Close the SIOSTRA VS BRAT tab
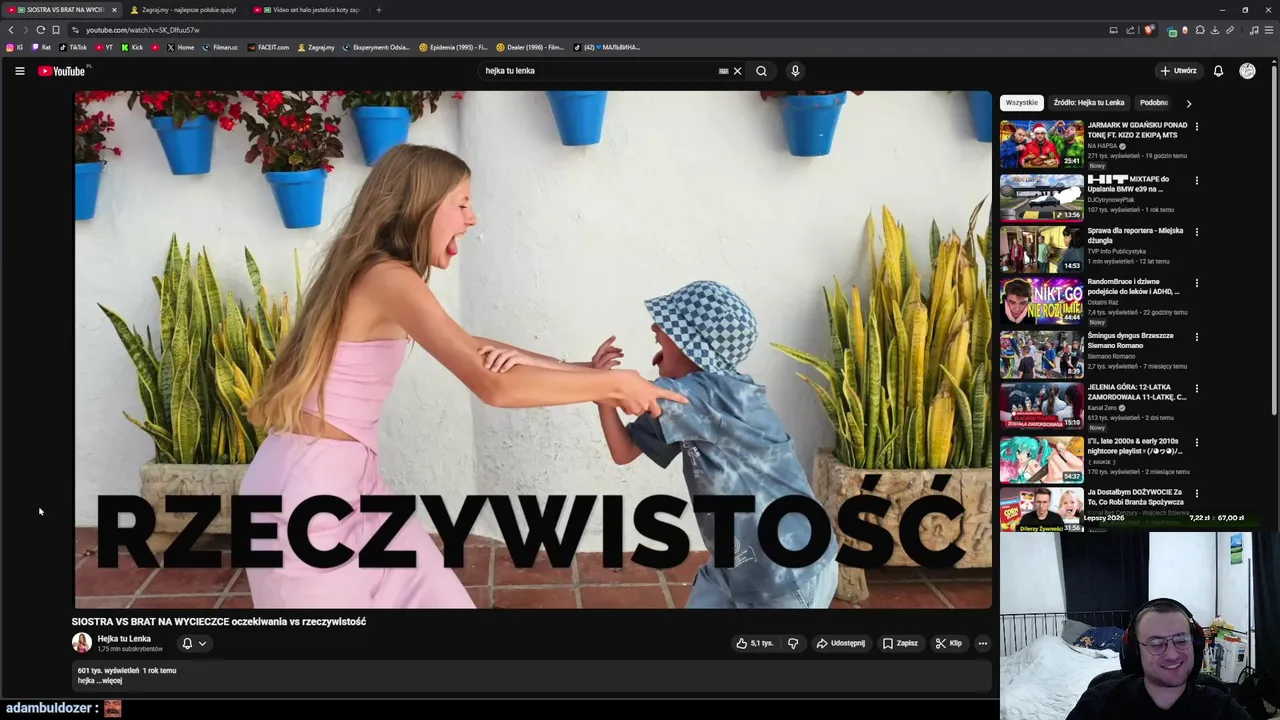 click(x=114, y=10)
